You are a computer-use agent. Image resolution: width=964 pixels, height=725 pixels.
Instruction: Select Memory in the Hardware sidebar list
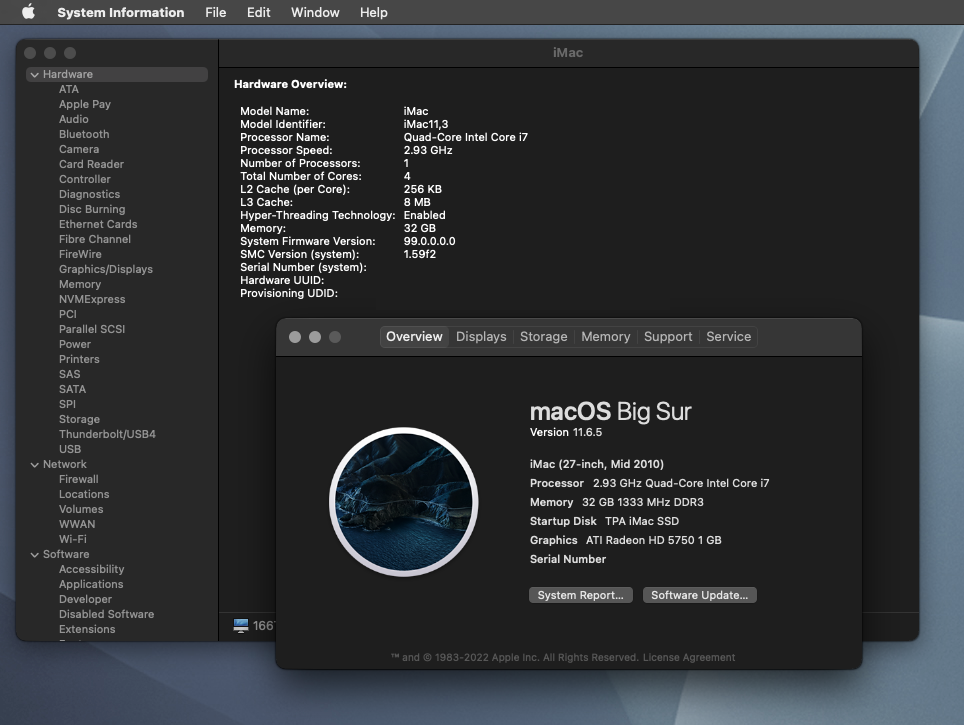(x=80, y=284)
